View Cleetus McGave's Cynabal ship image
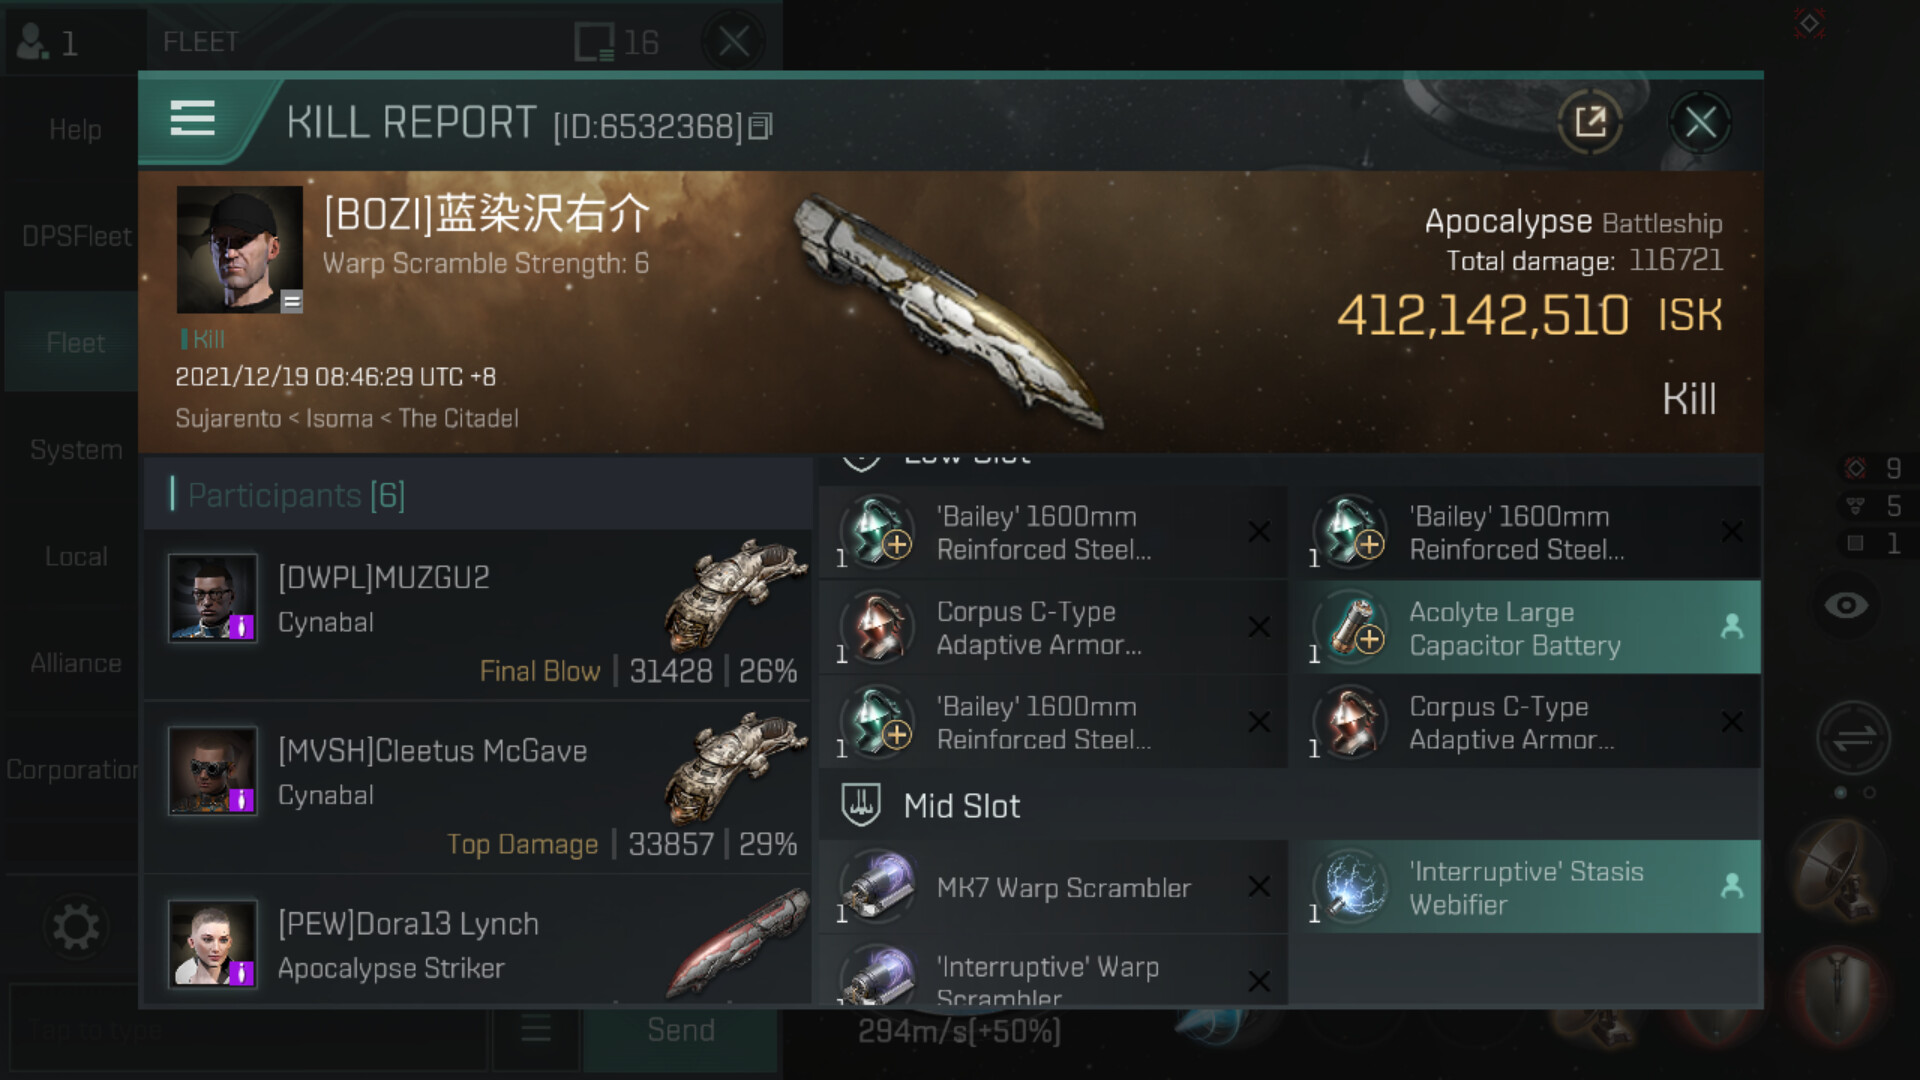The image size is (1920, 1080). click(x=734, y=767)
